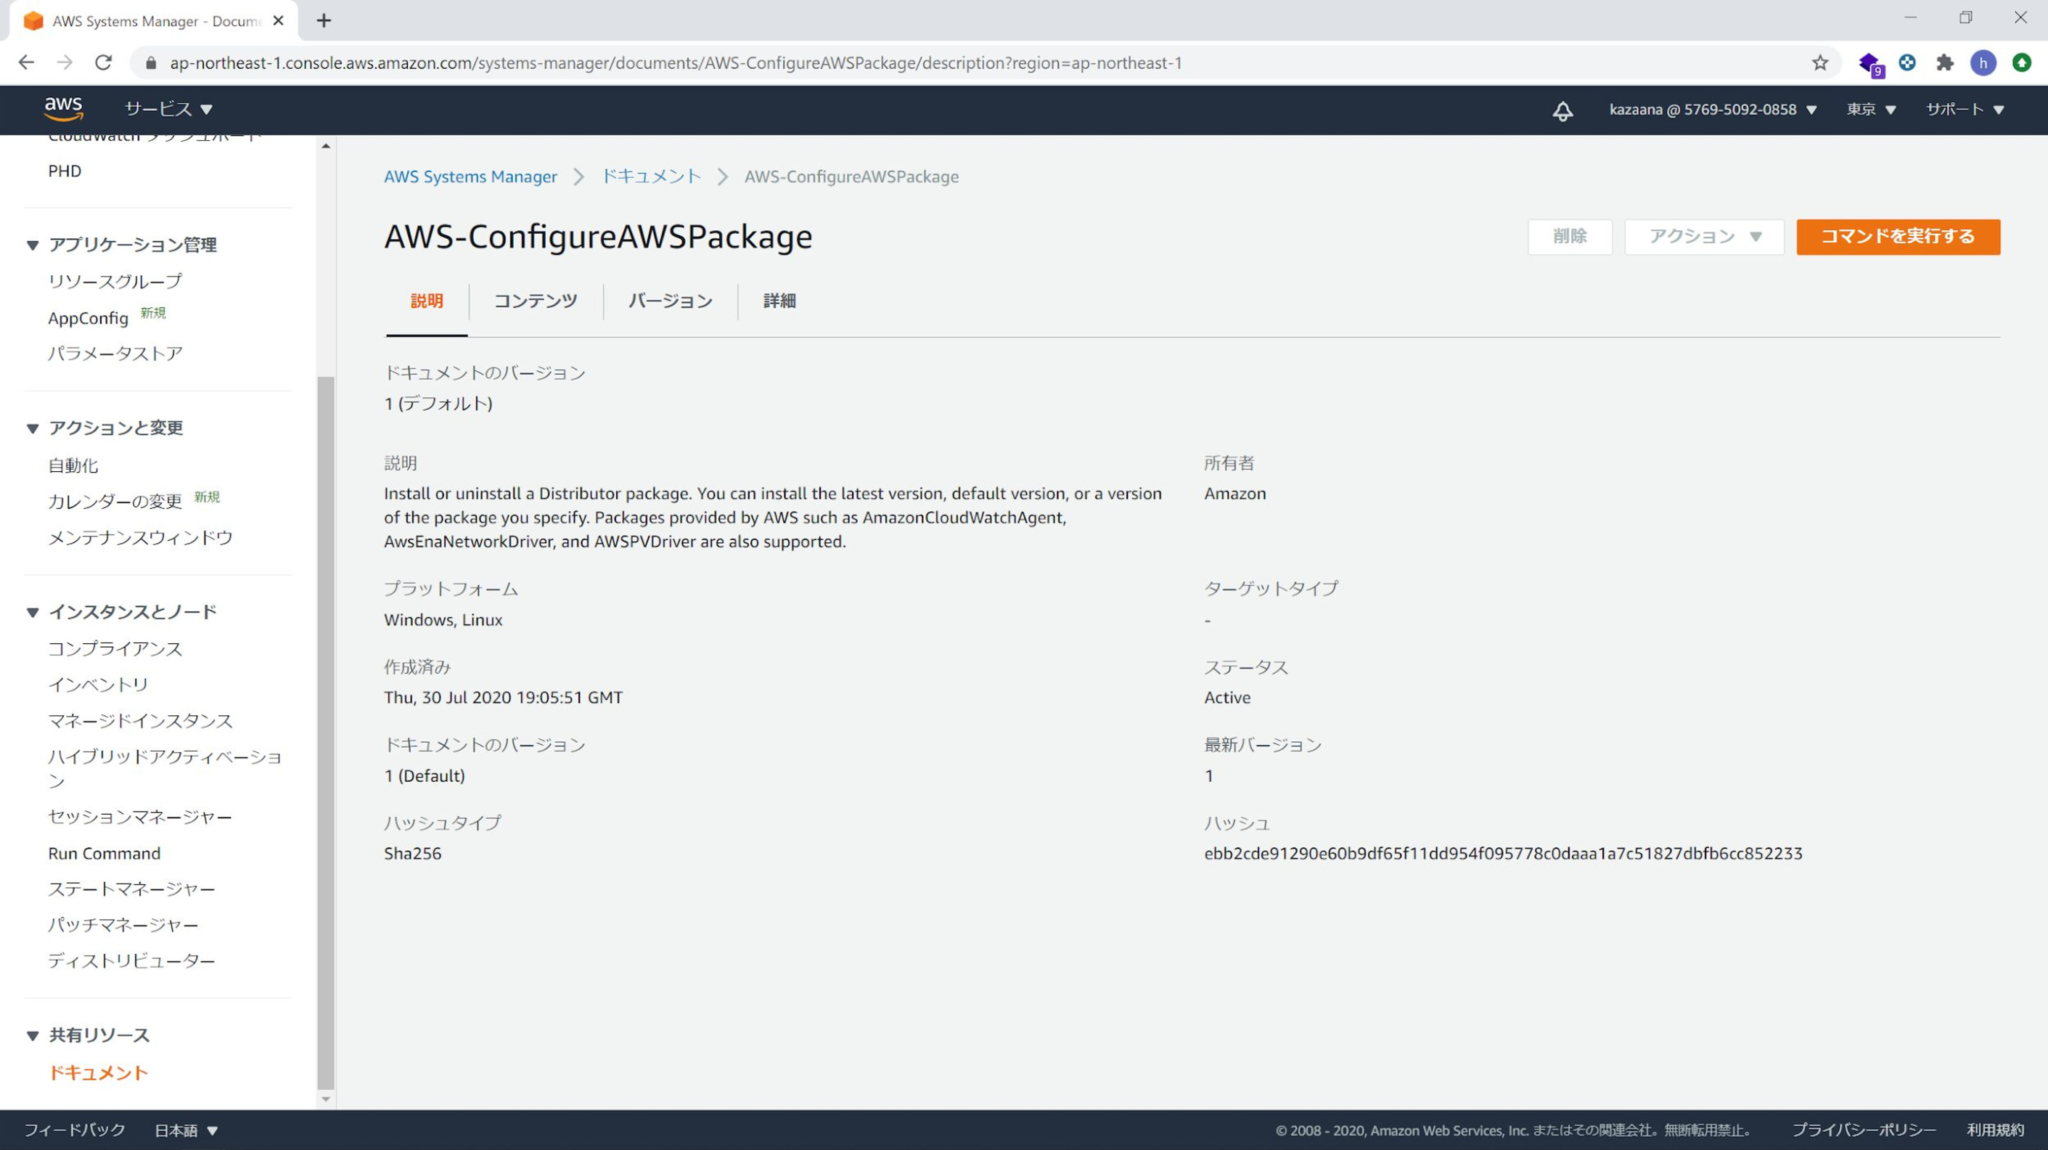Open the blue compass-style extension icon

(x=1908, y=62)
